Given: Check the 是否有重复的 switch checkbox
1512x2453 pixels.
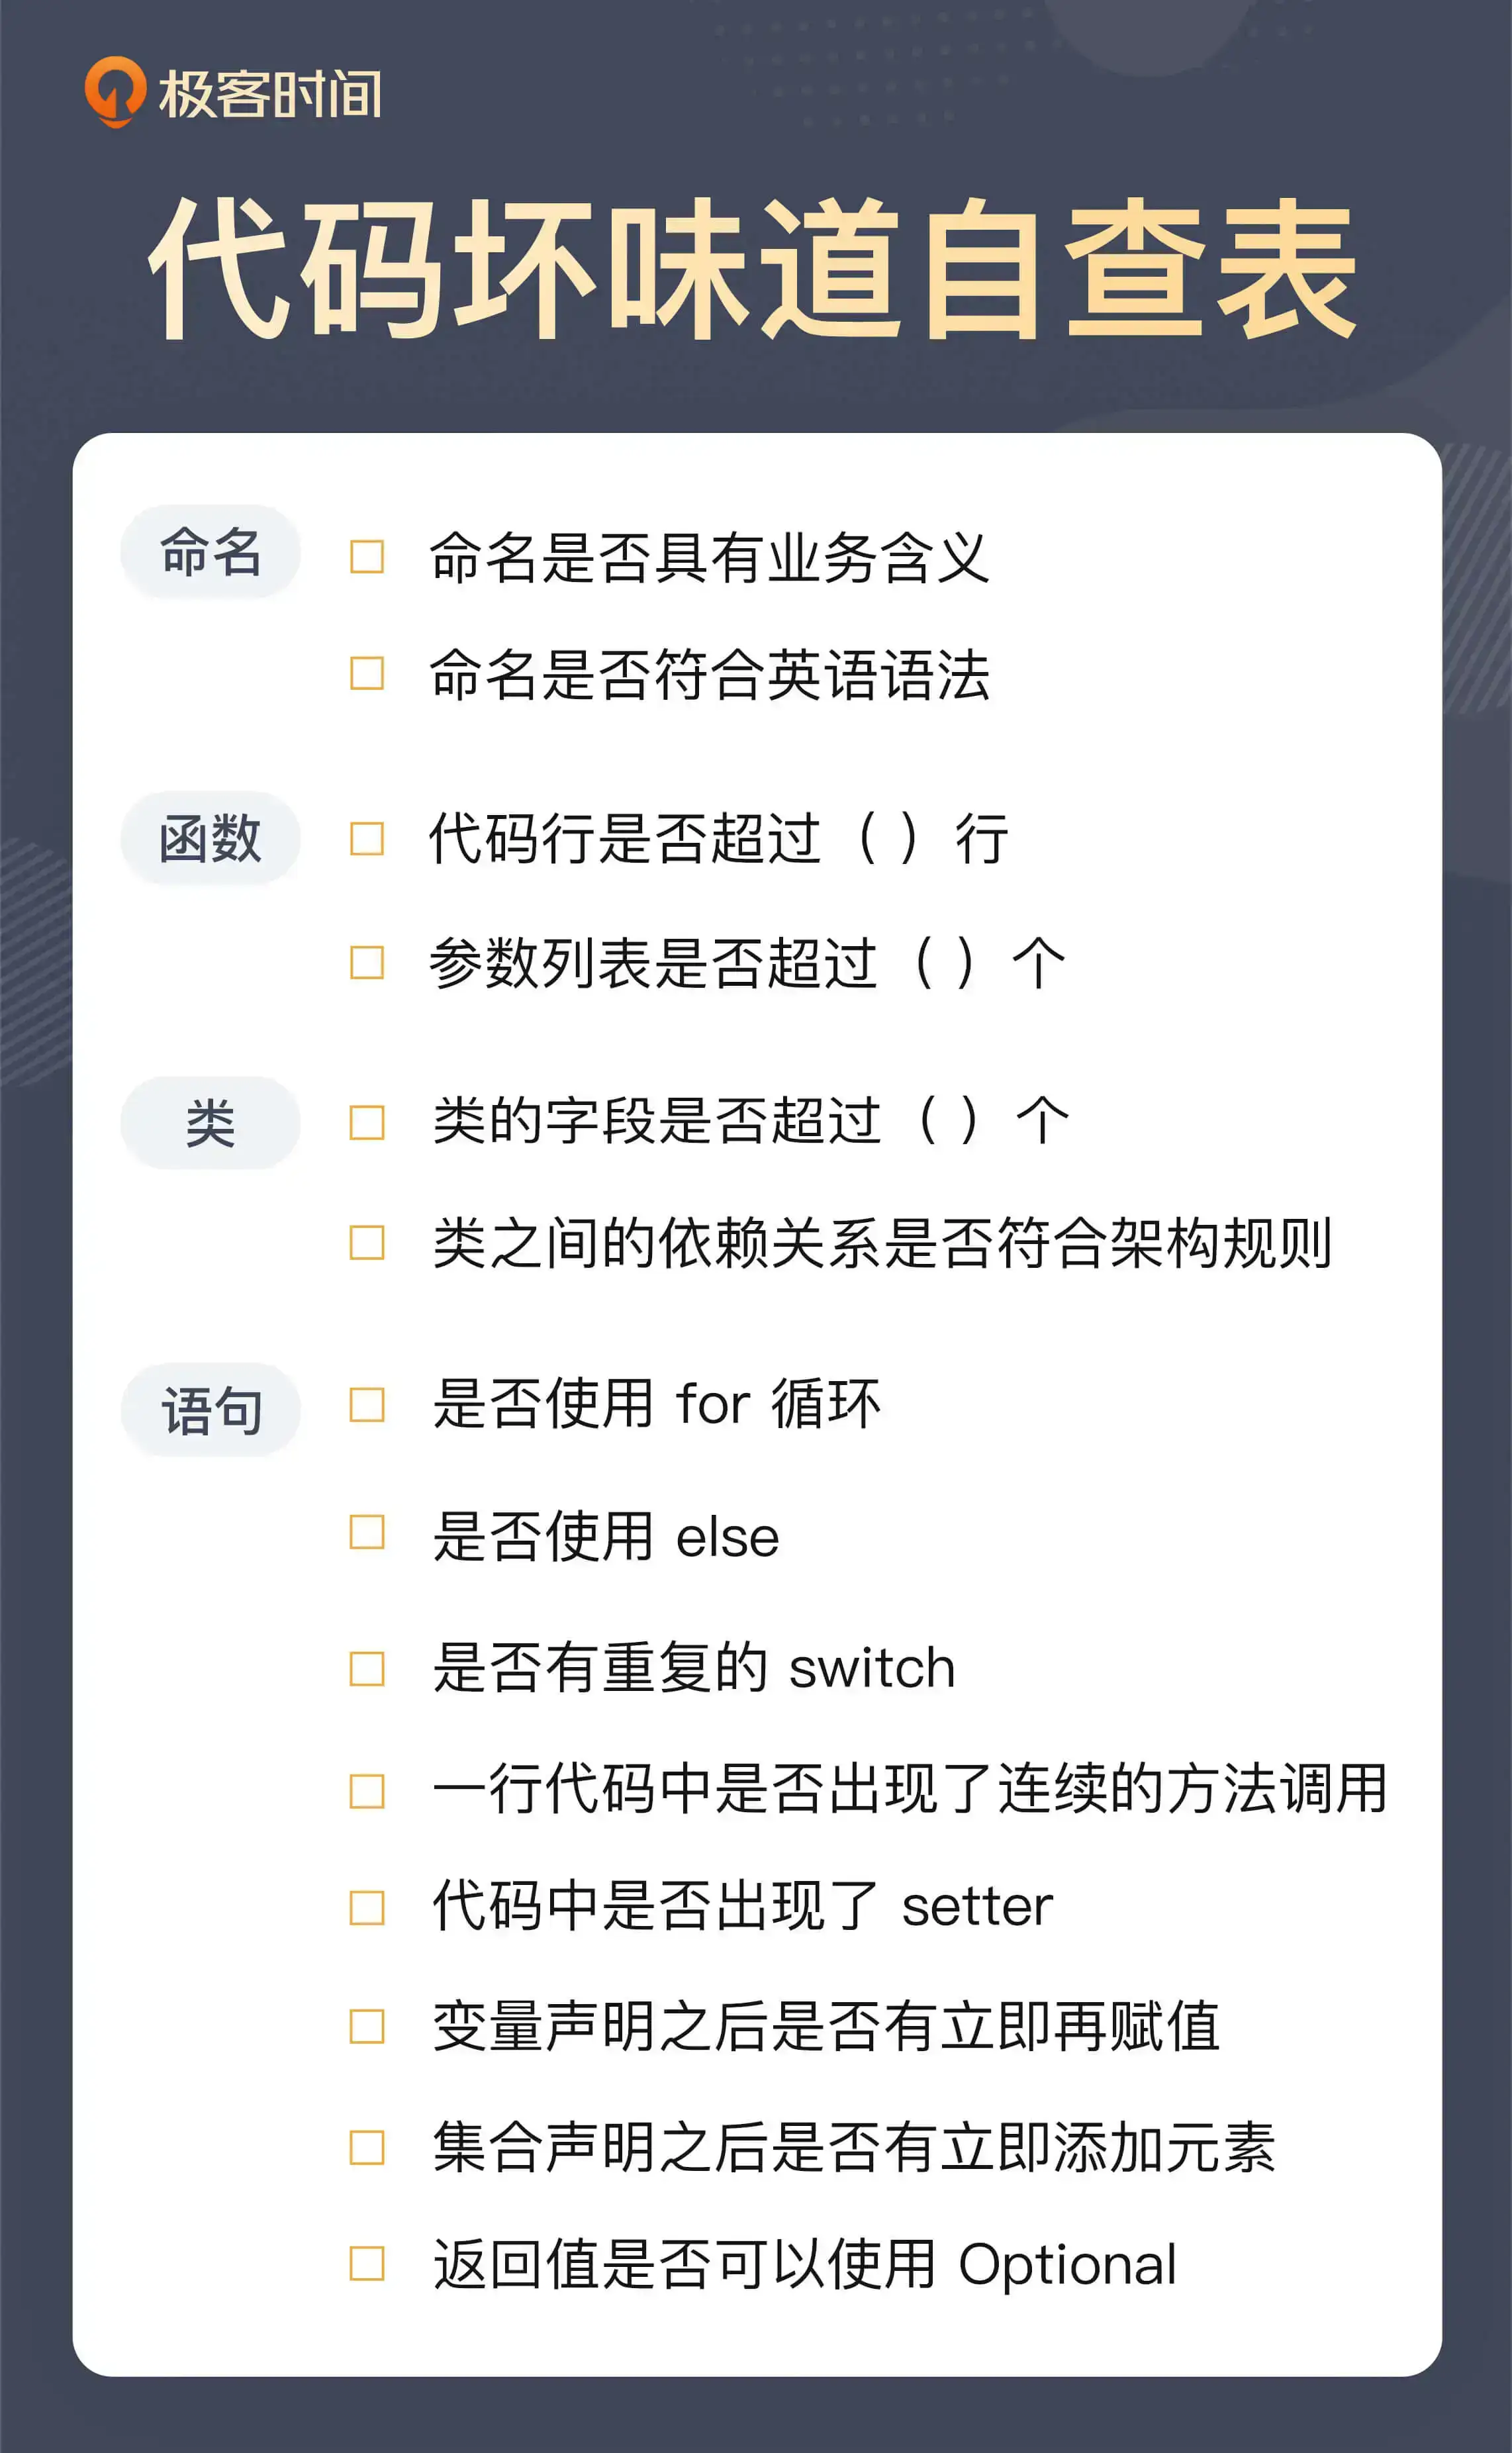Looking at the screenshot, I should coord(367,1669).
